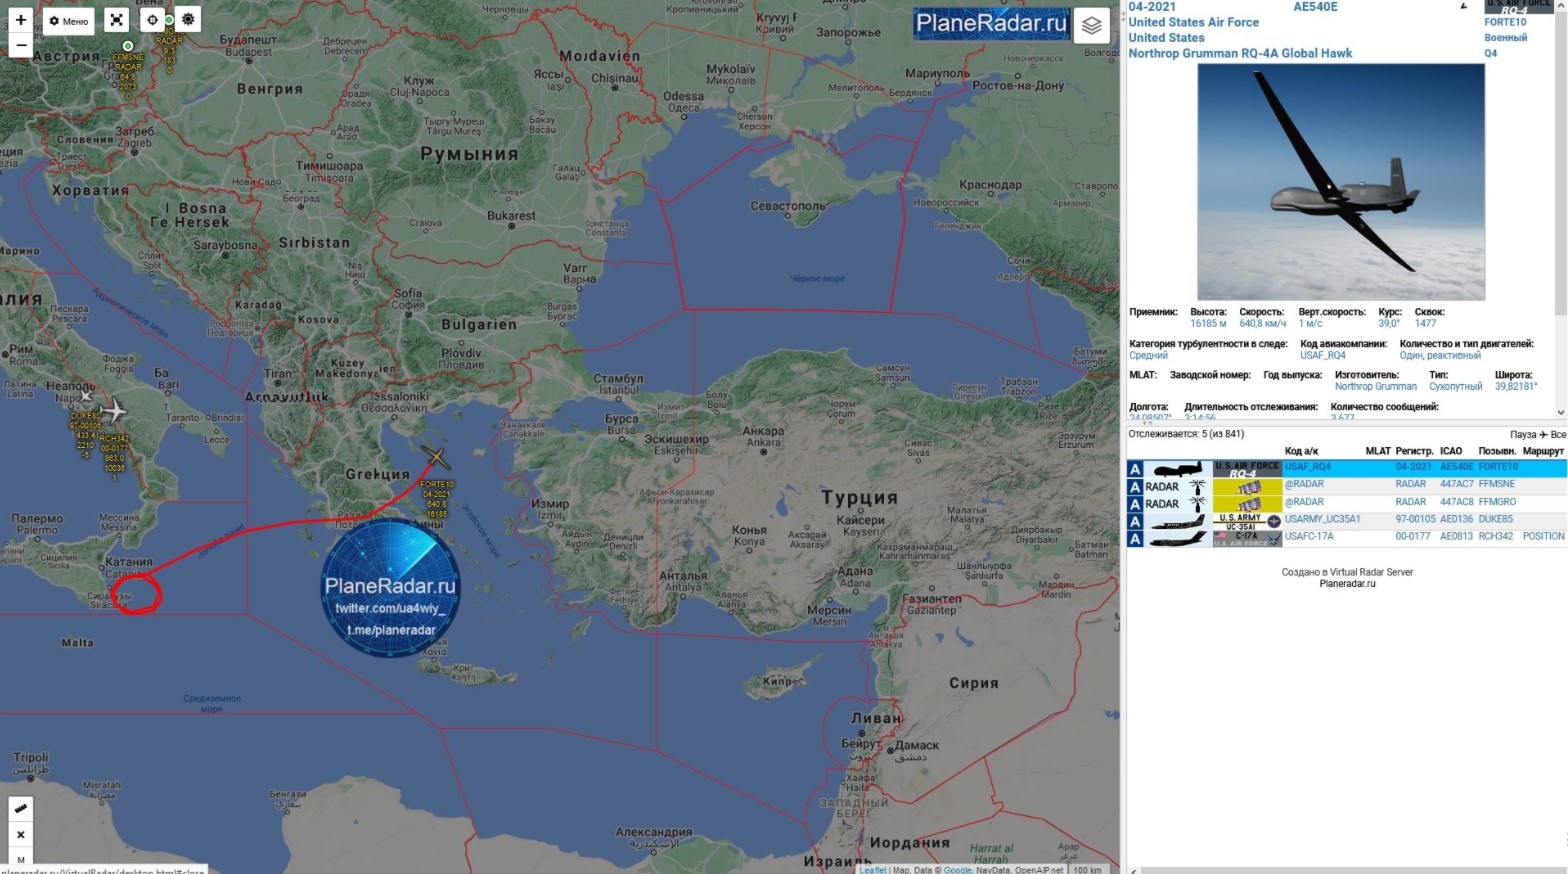Click the U.S. ARMY UC-35A1 operator flag
The width and height of the screenshot is (1568, 874).
(1247, 521)
